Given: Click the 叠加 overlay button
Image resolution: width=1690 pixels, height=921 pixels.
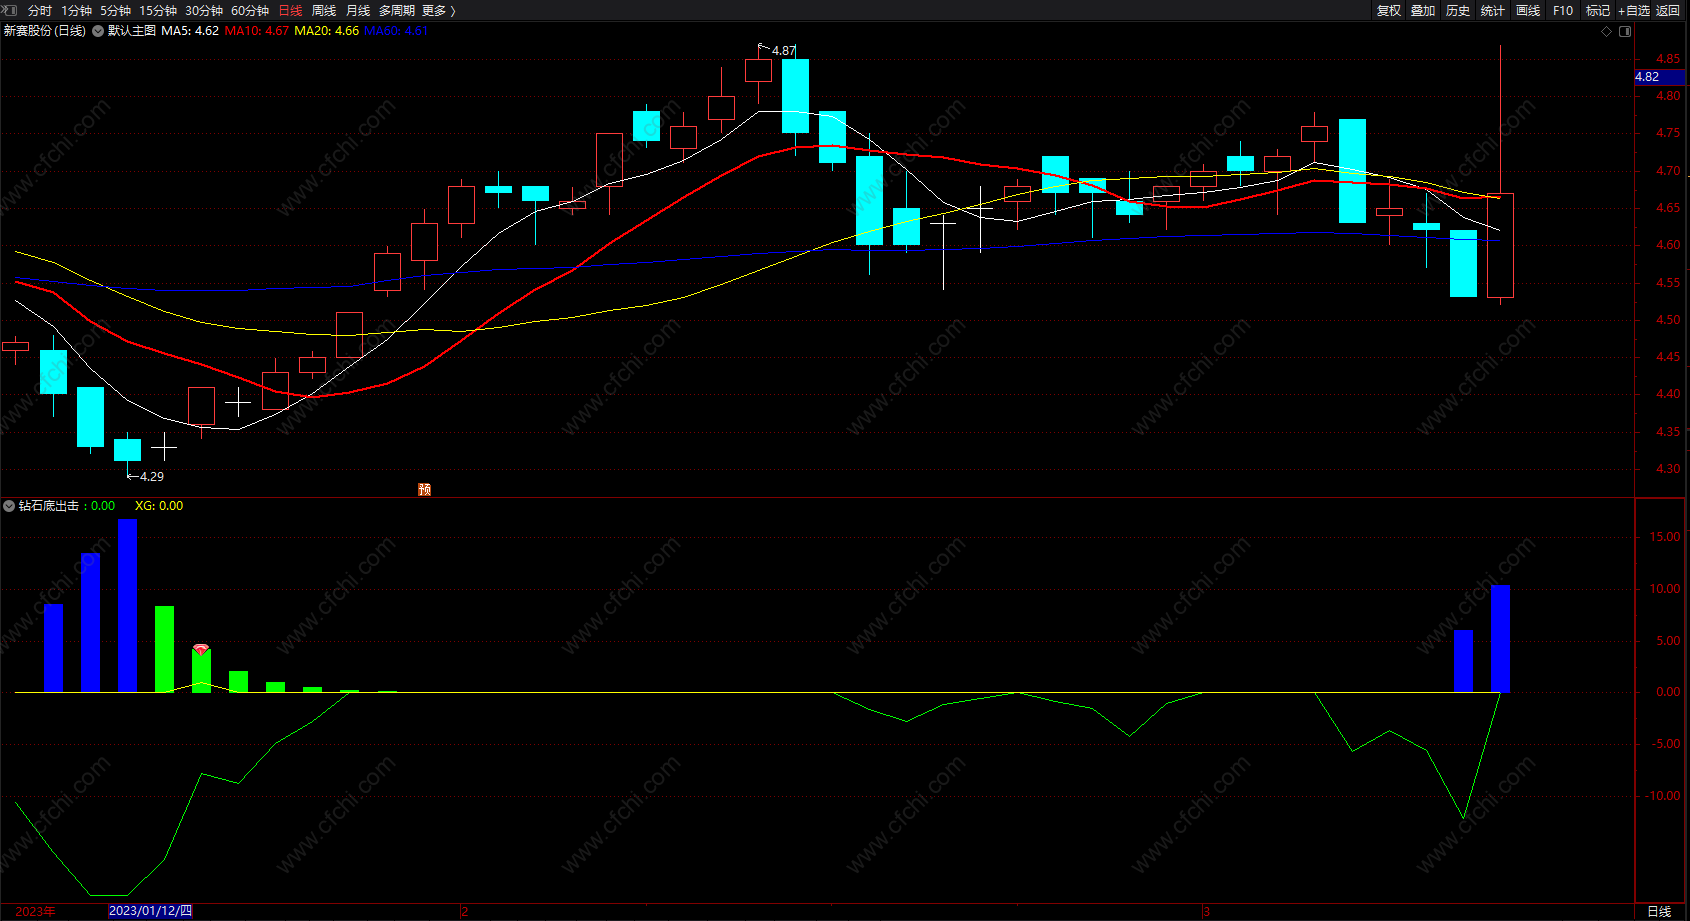Looking at the screenshot, I should pos(1423,11).
